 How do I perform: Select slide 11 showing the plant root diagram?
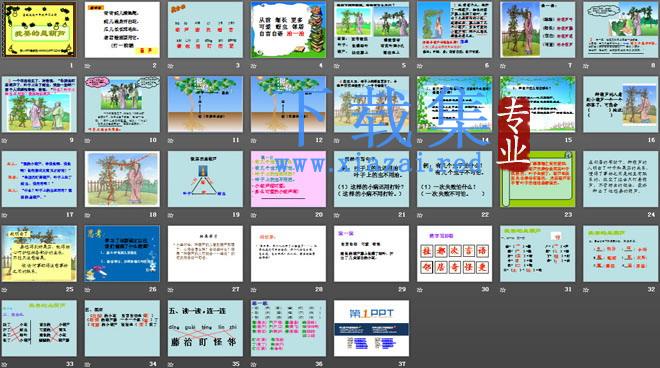pyautogui.click(x=205, y=104)
